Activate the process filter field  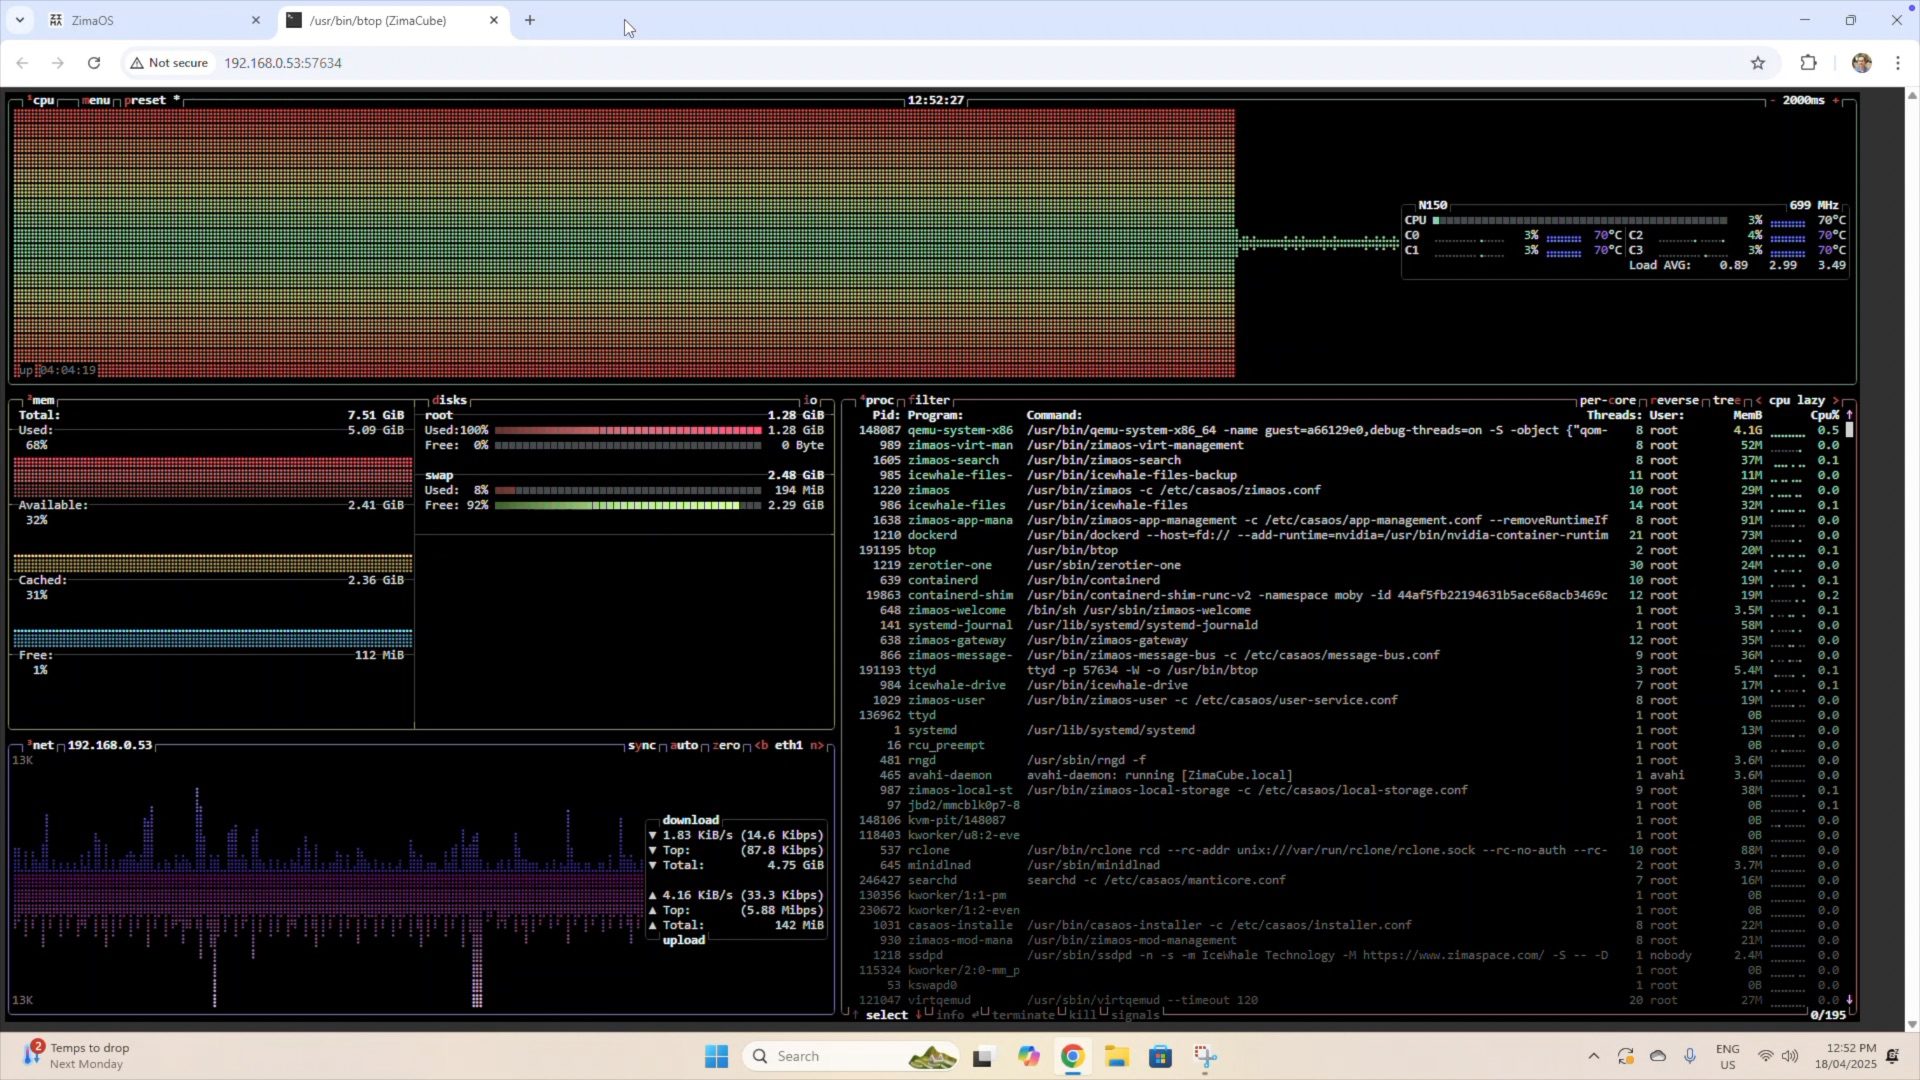click(930, 400)
